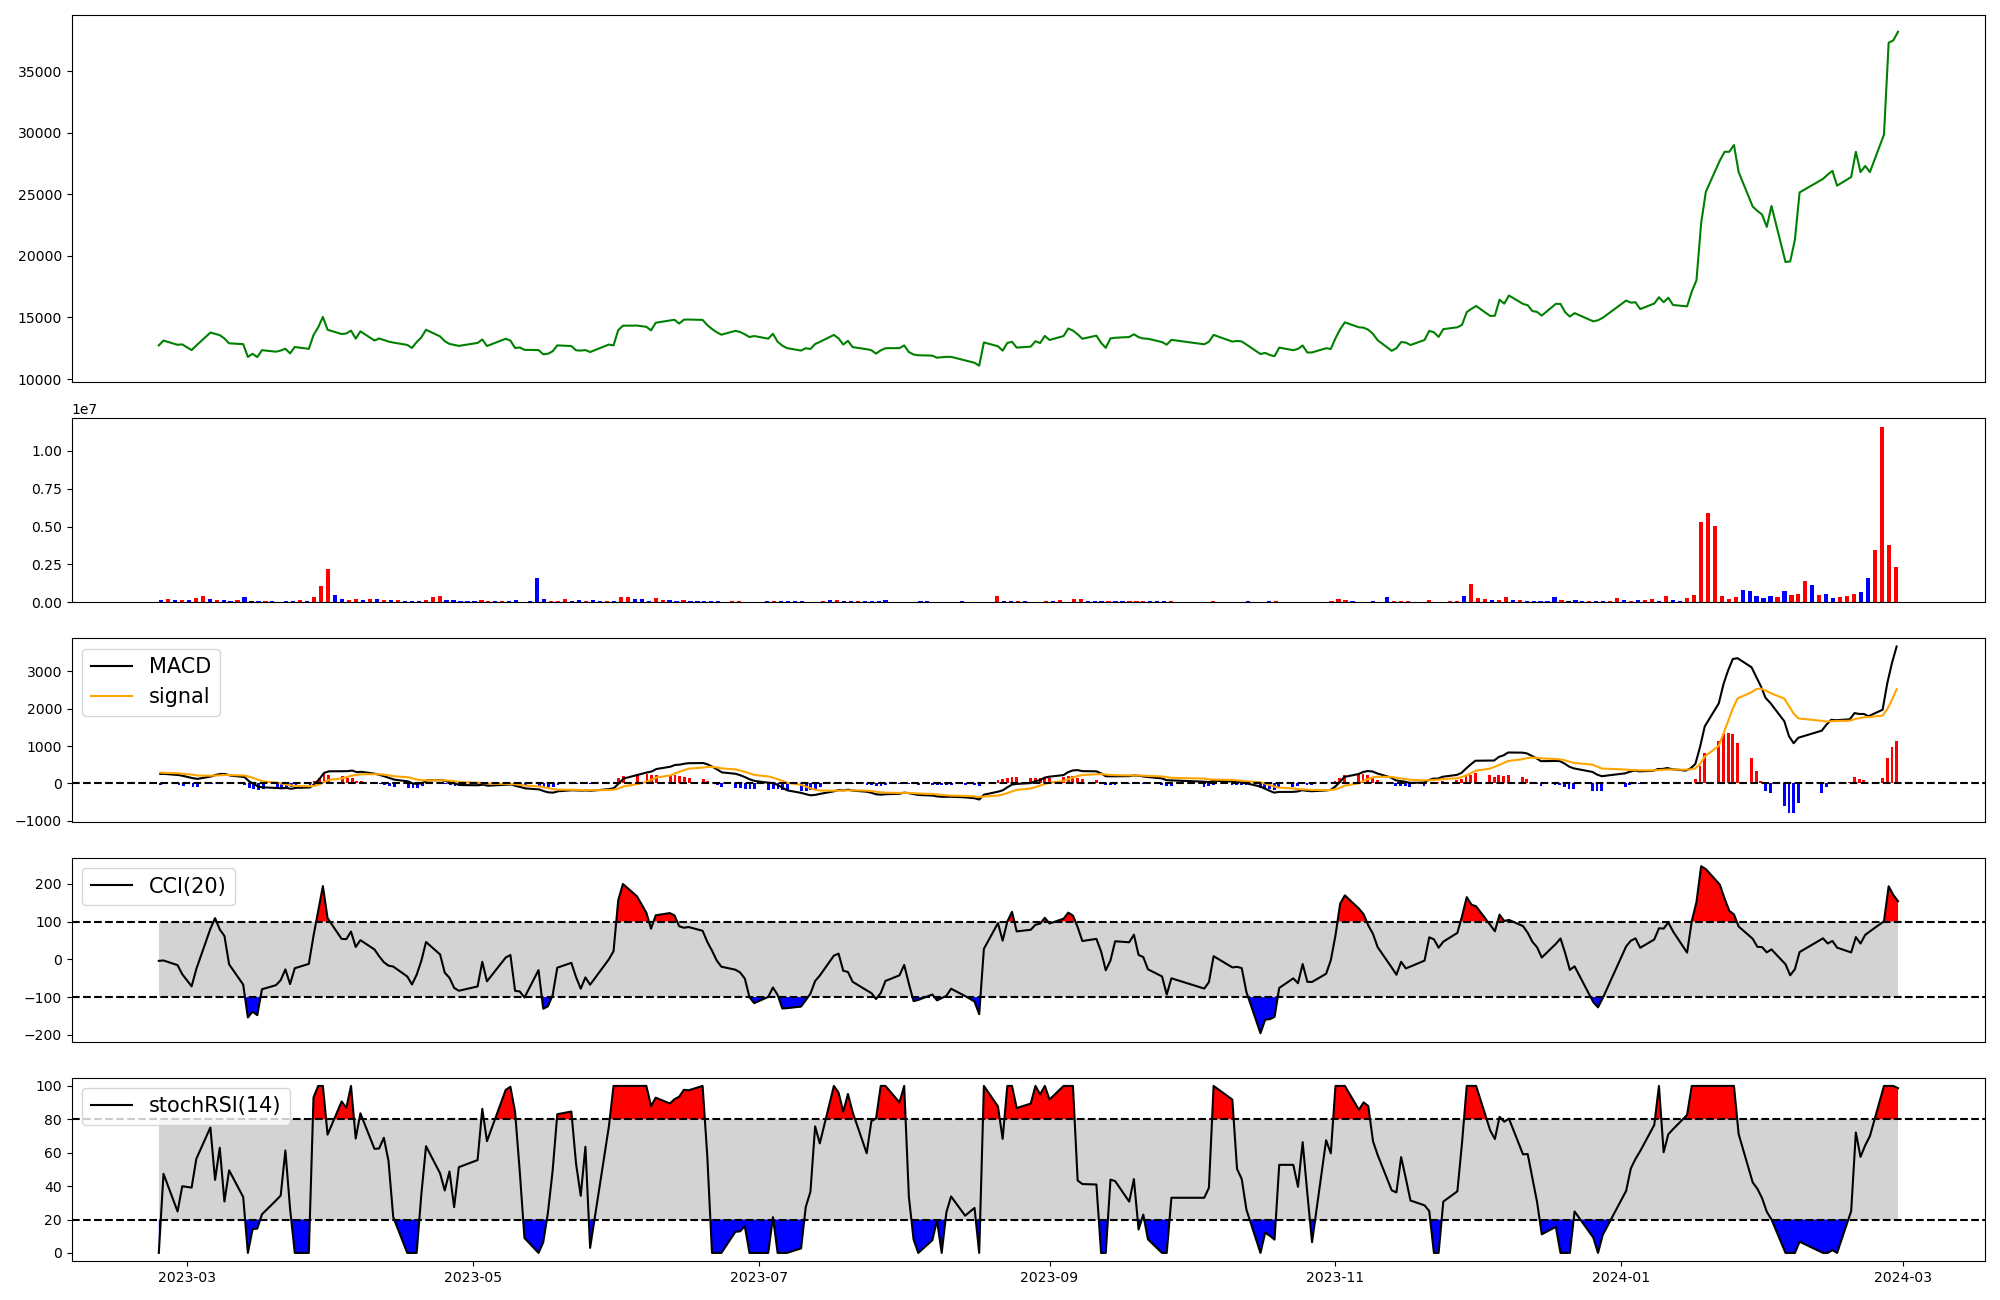Click the 2023-11 x-axis date label

point(1335,1277)
